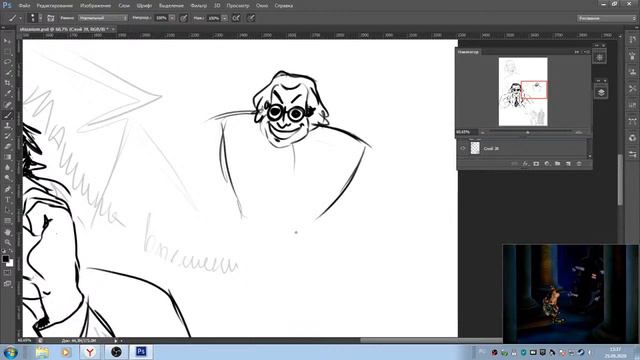Enable airbrush build-up mode
Viewport: 640px width, 360px height.
(x=236, y=18)
